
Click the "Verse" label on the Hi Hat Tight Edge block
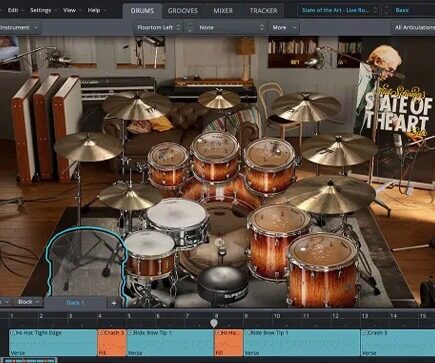click(17, 353)
